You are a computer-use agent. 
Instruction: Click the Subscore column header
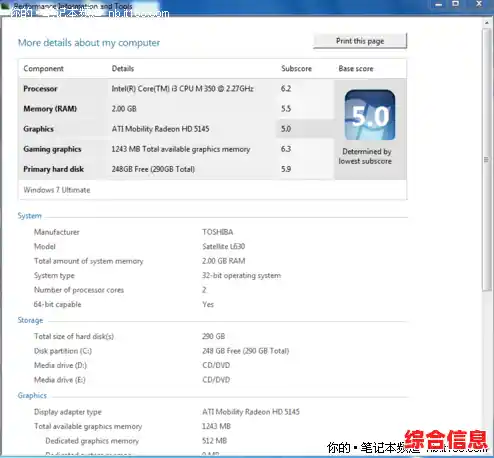click(x=296, y=69)
